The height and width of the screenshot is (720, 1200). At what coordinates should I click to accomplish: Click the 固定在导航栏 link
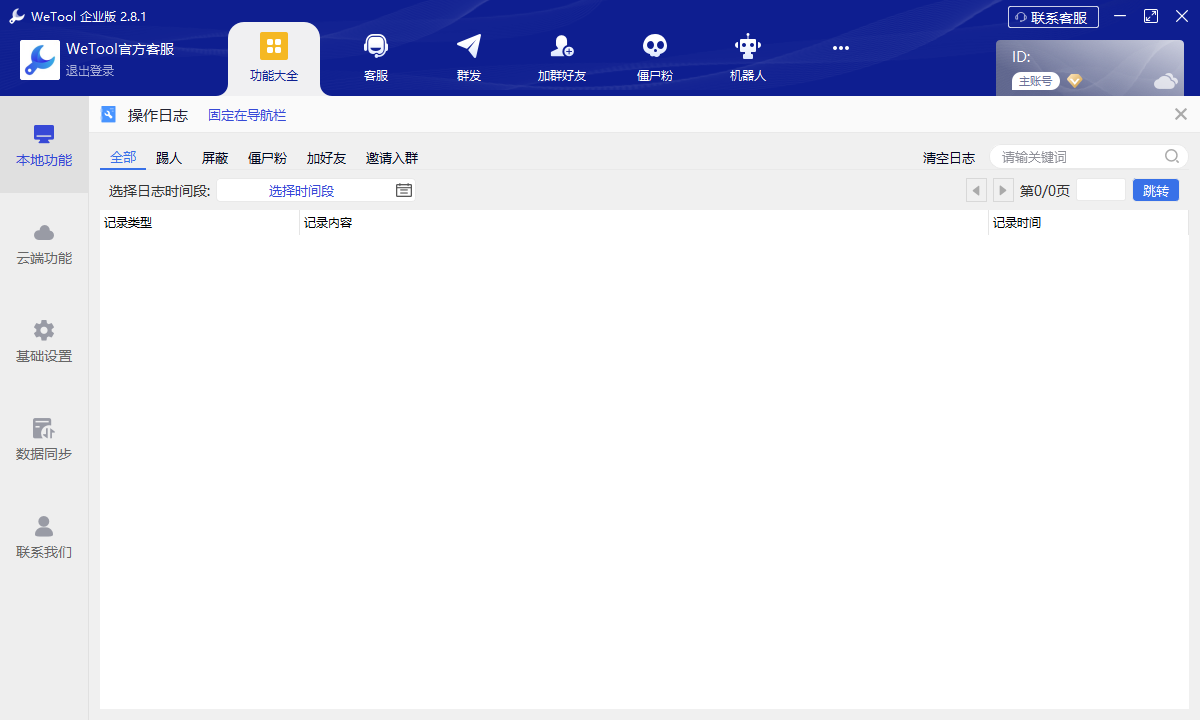tap(247, 115)
